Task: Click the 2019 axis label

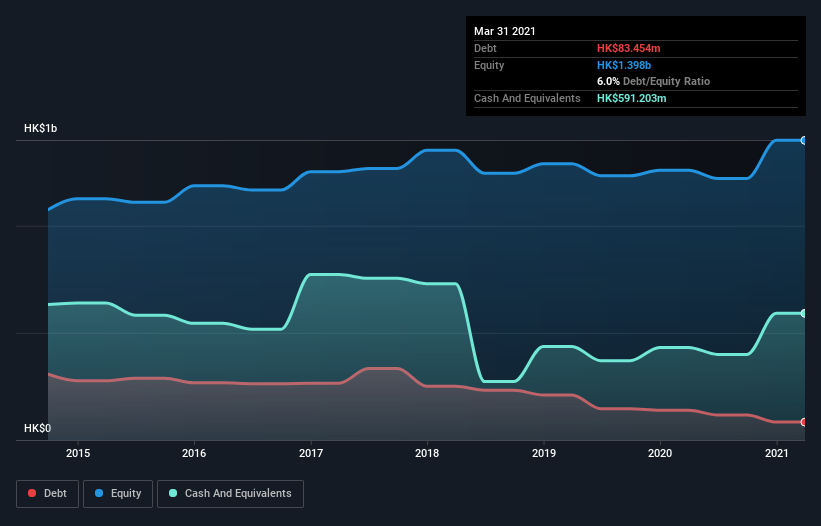Action: coord(543,453)
